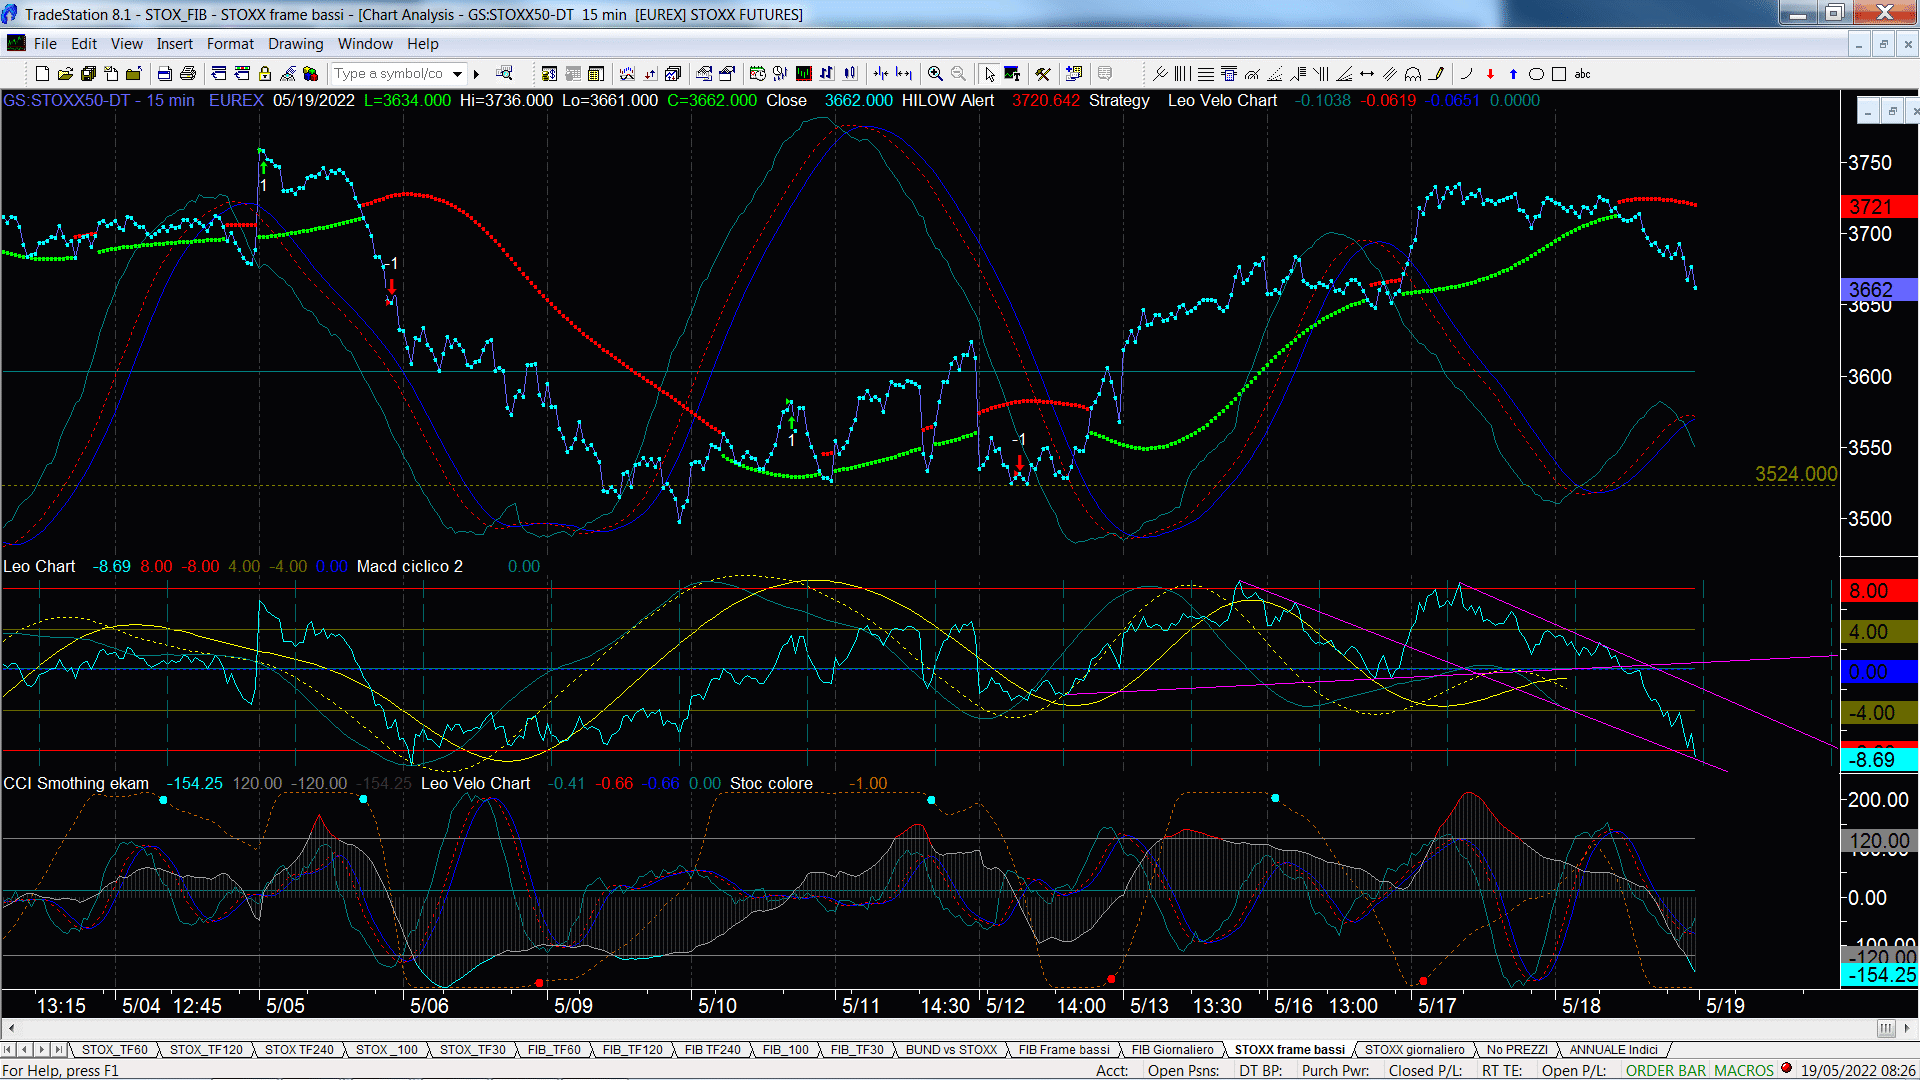The image size is (1920, 1080).
Task: Open the symbol entry dropdown arrow
Action: click(457, 74)
